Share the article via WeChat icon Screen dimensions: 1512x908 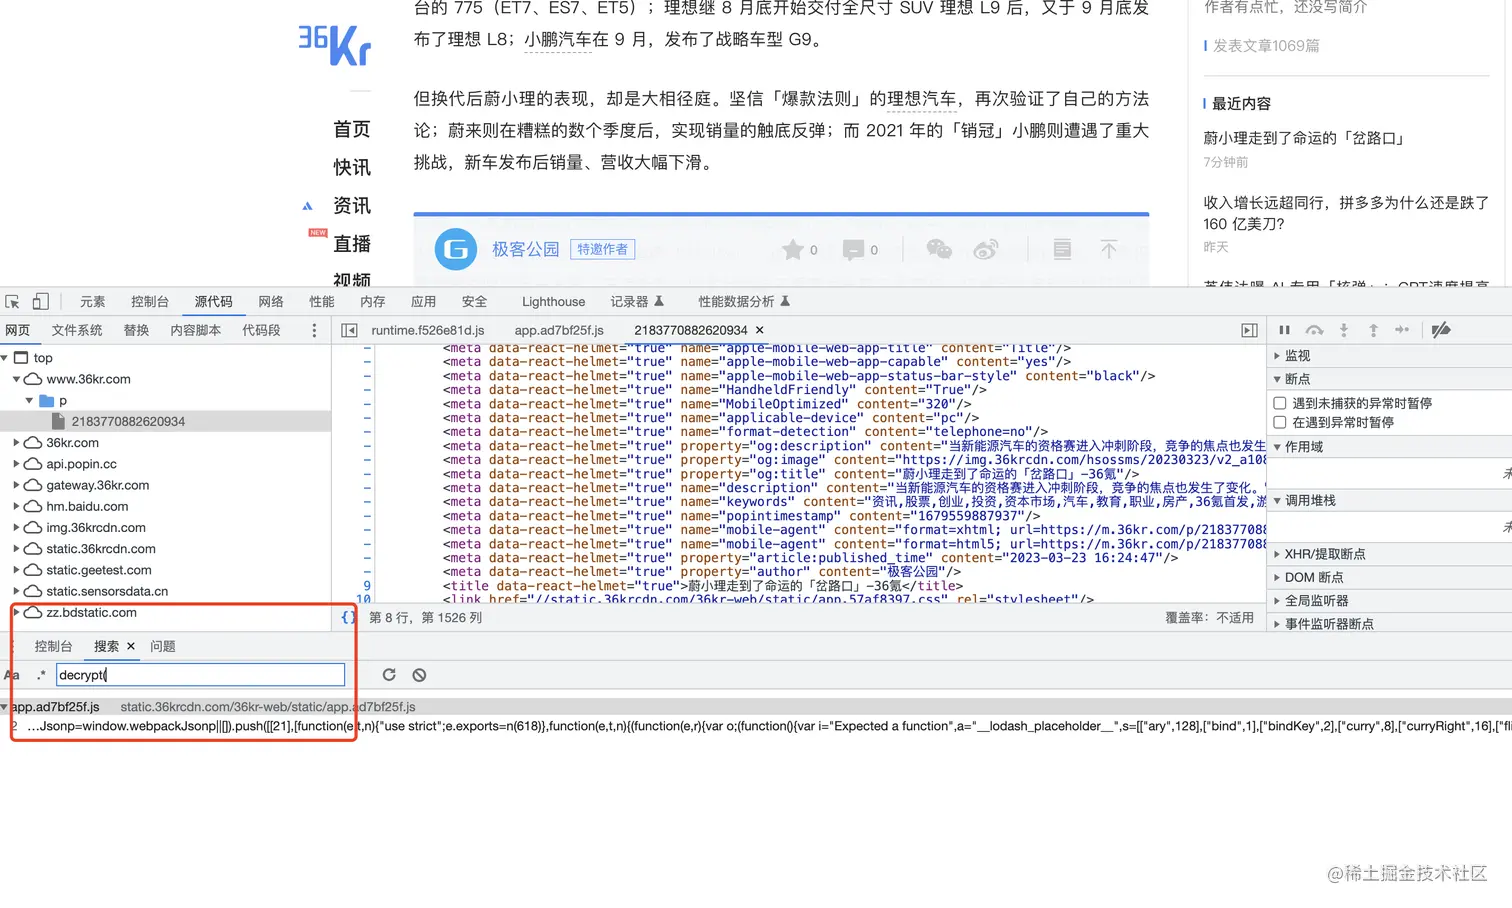(939, 249)
